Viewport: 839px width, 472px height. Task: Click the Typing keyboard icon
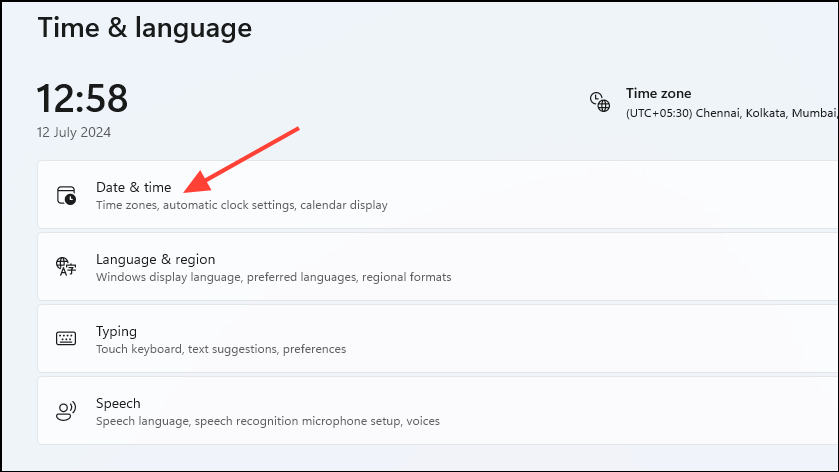tap(66, 339)
